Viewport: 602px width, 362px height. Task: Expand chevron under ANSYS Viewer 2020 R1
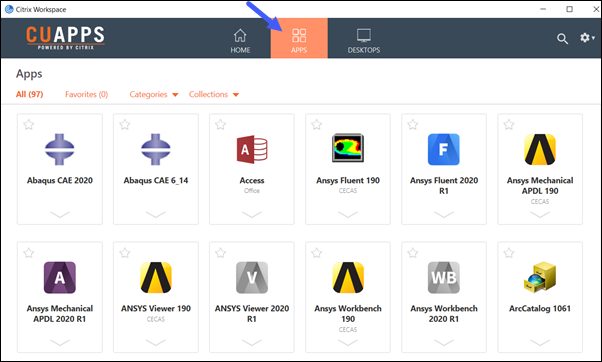point(252,342)
